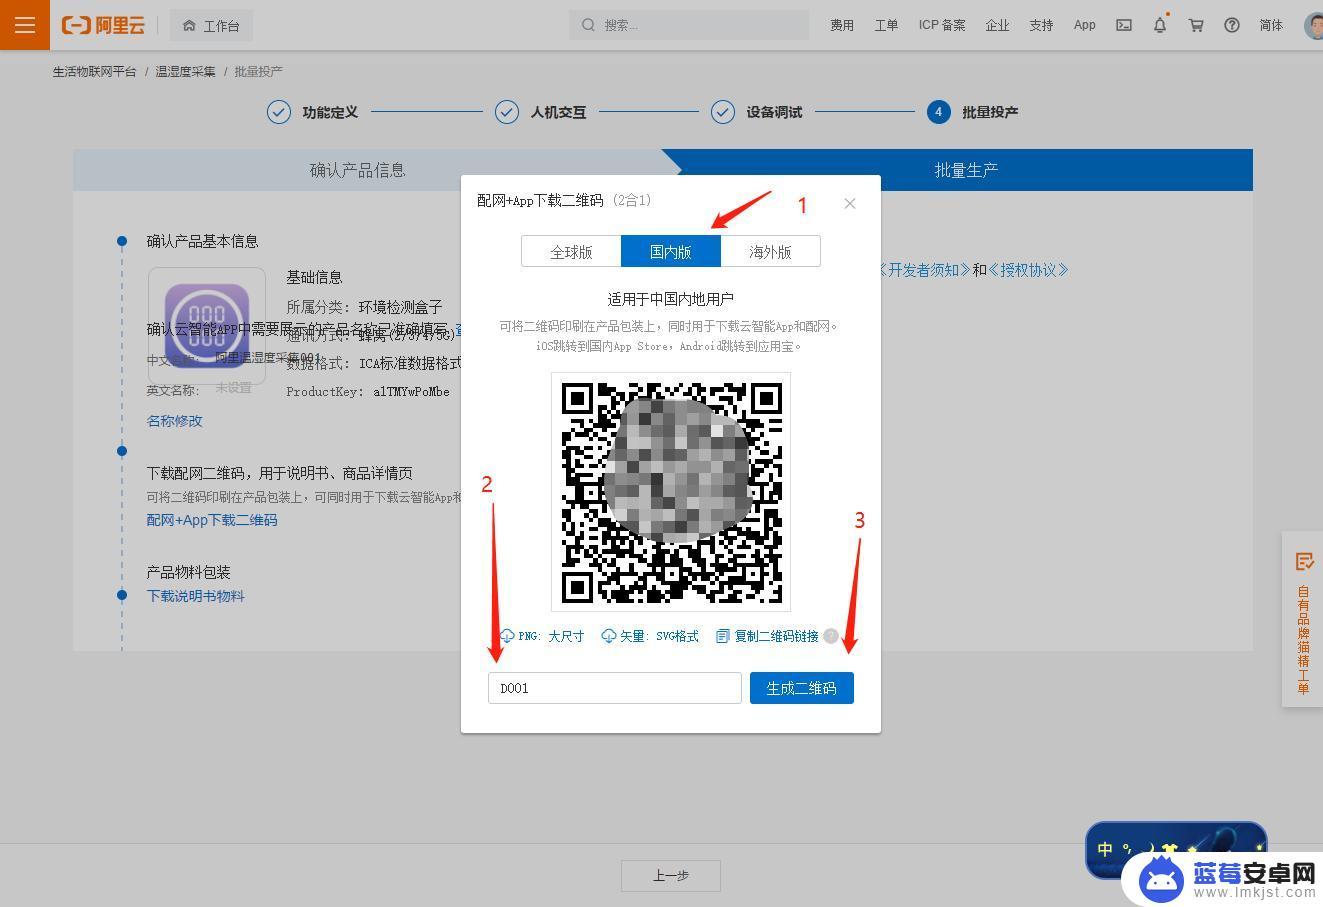
Task: Go to 生活物联网平台 breadcrumb
Action: [95, 72]
